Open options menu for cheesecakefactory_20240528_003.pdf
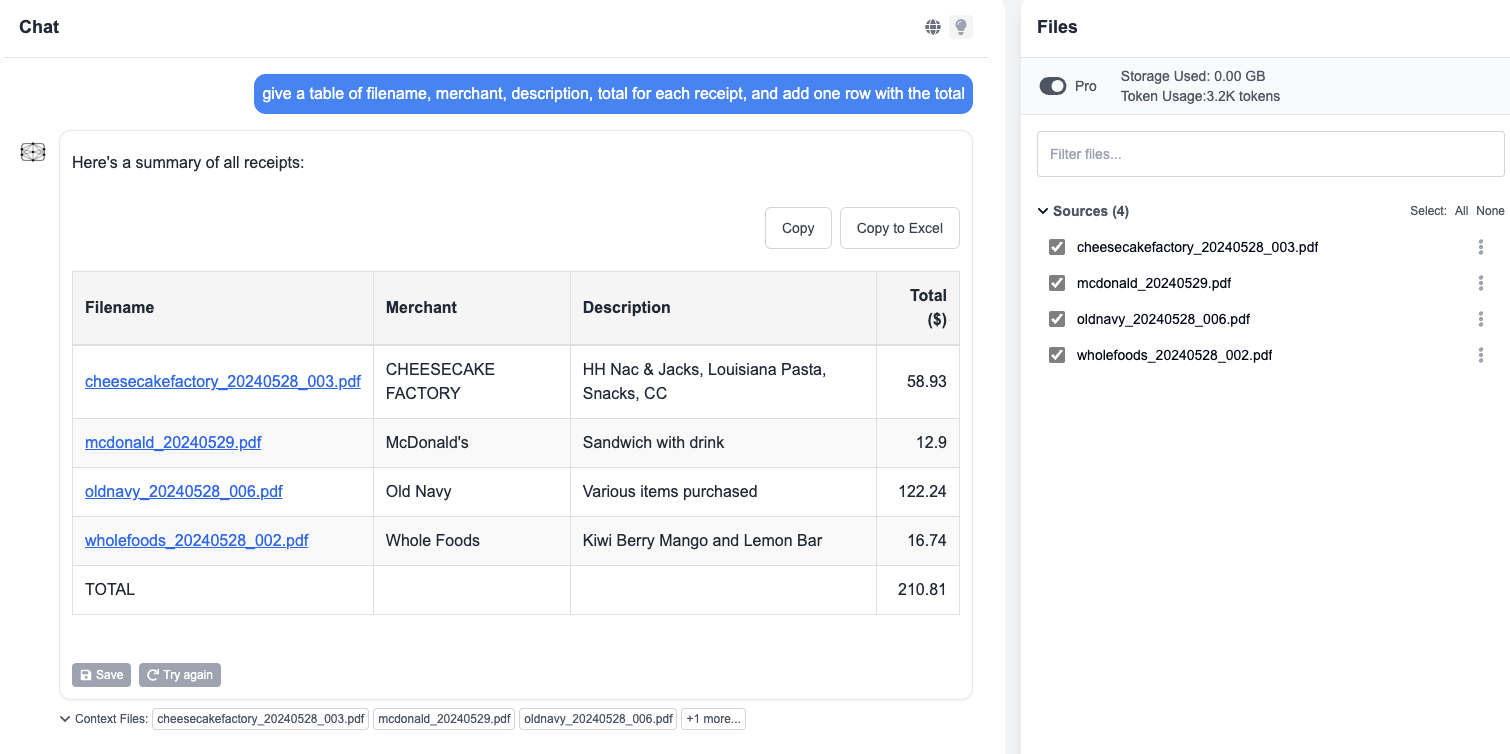This screenshot has height=754, width=1510. pos(1481,247)
